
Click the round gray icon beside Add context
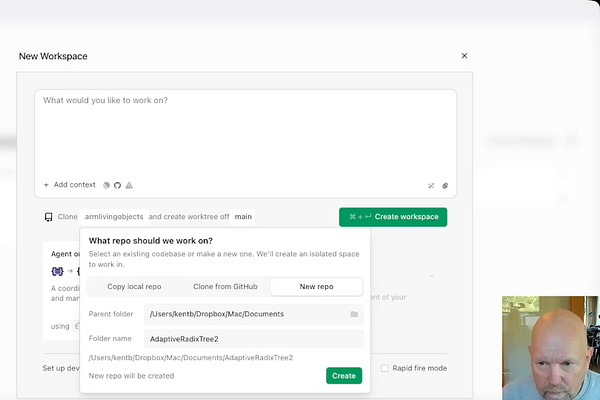click(x=106, y=185)
